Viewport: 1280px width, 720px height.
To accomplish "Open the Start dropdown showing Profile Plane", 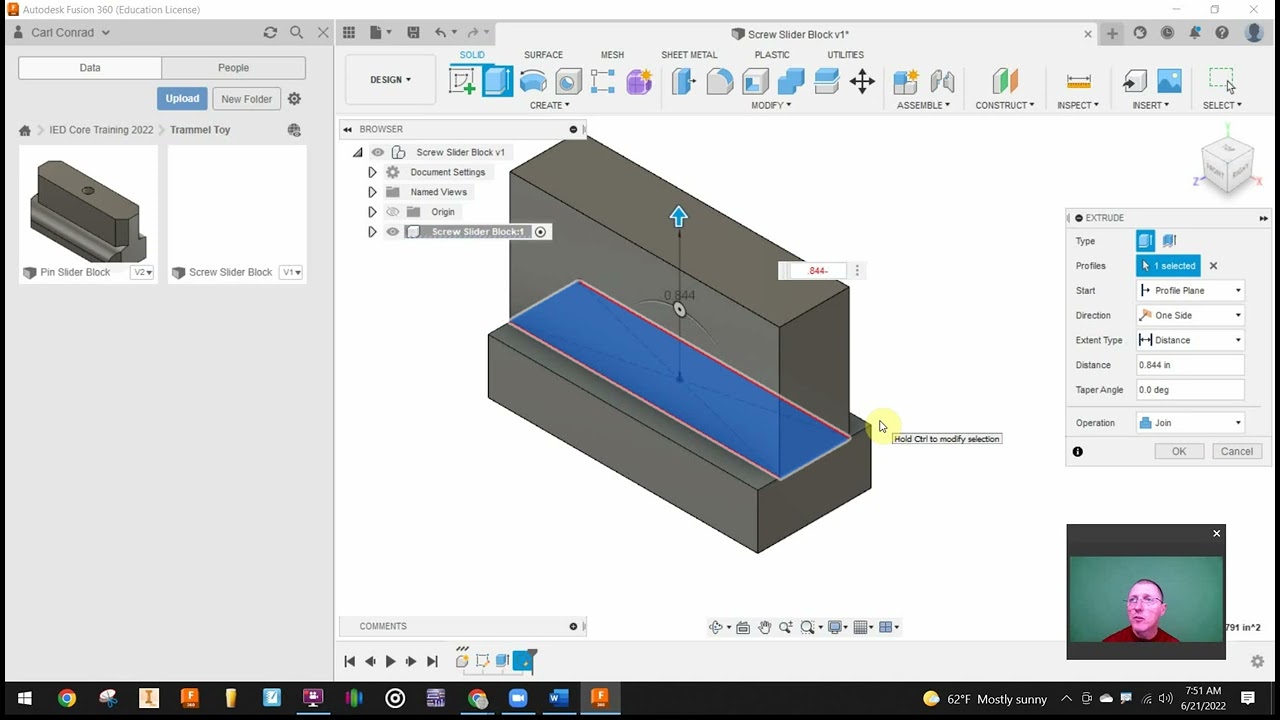I will coord(1190,290).
